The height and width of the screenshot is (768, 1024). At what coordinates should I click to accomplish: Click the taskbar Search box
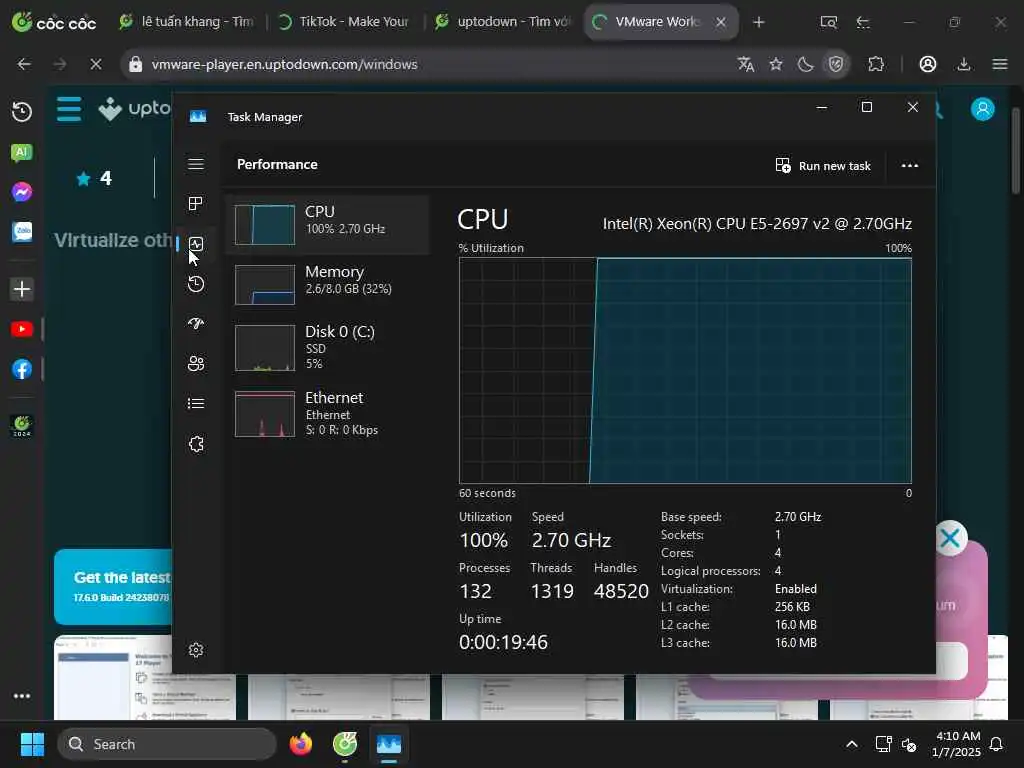click(x=167, y=744)
